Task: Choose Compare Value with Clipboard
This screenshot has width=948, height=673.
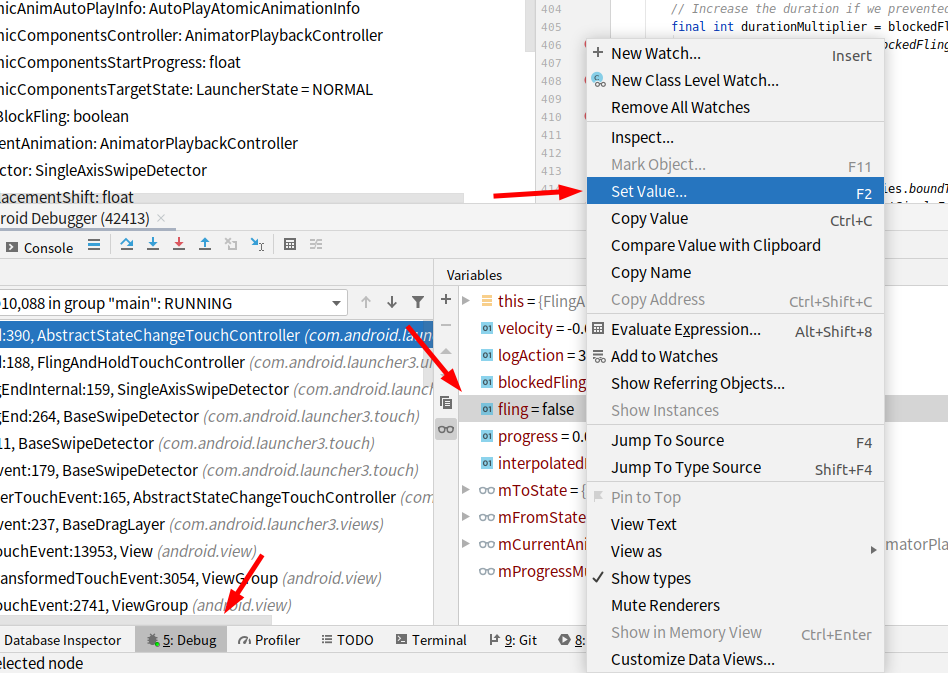Action: (735, 245)
